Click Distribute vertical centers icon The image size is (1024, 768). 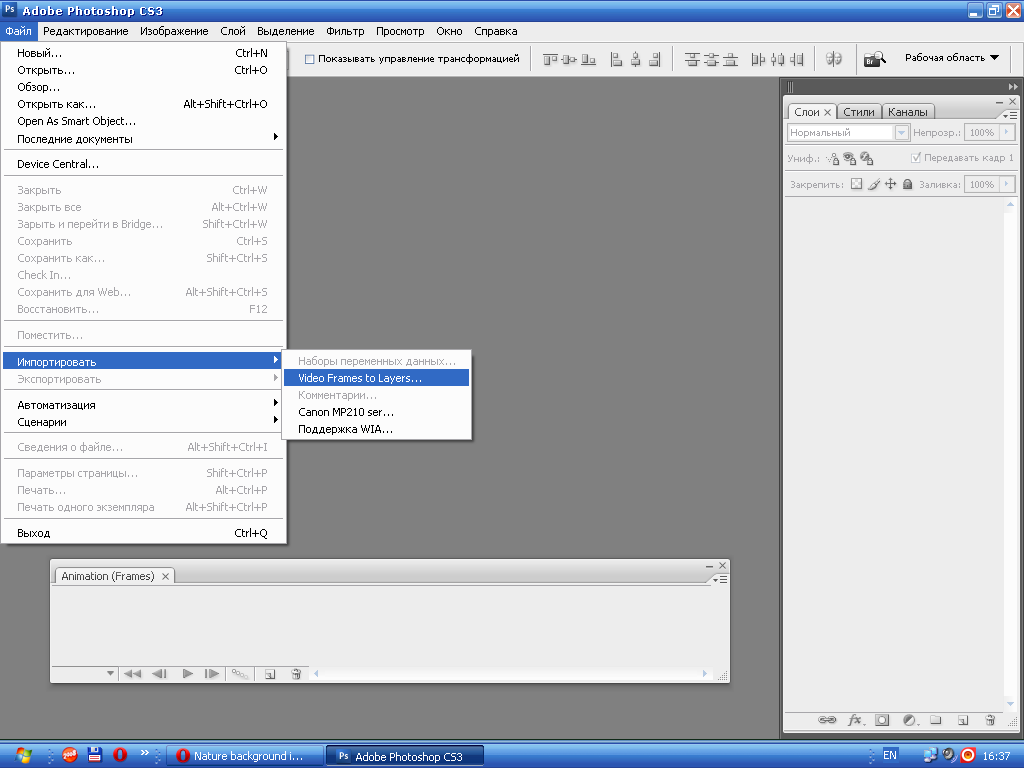[x=711, y=59]
